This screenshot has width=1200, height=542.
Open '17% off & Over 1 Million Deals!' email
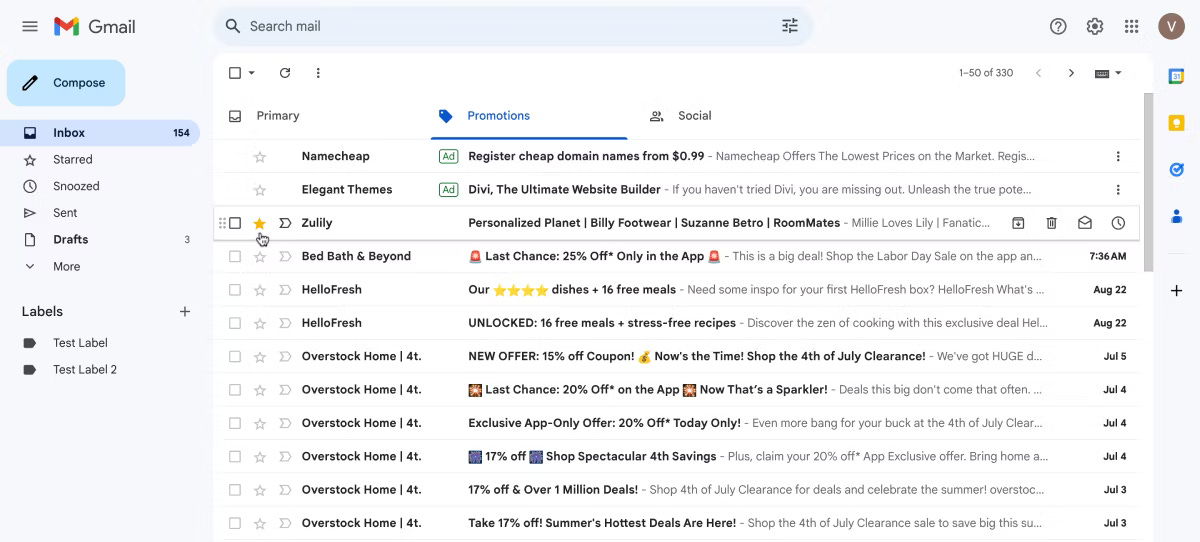676,490
